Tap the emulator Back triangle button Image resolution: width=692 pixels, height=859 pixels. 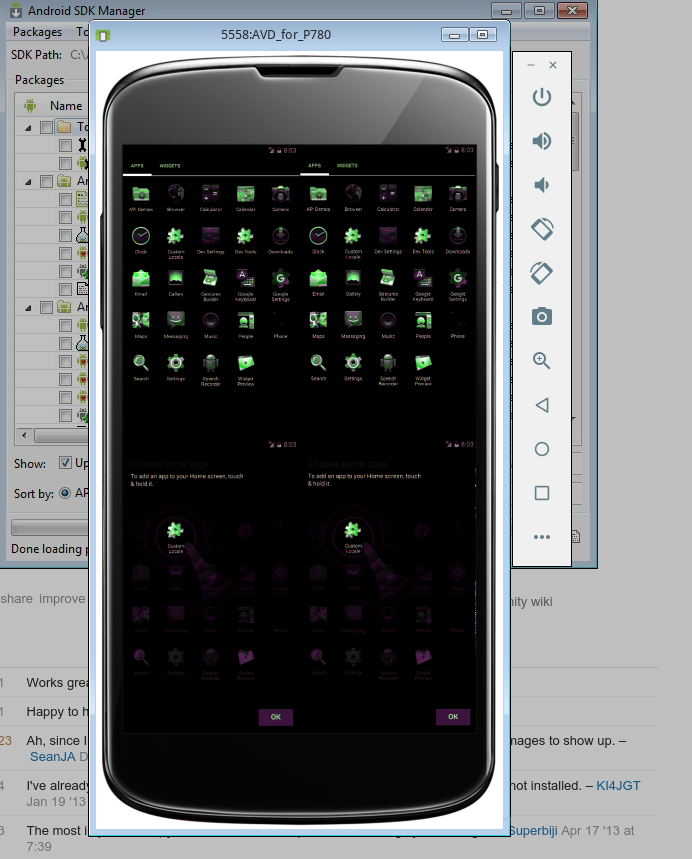pos(542,405)
